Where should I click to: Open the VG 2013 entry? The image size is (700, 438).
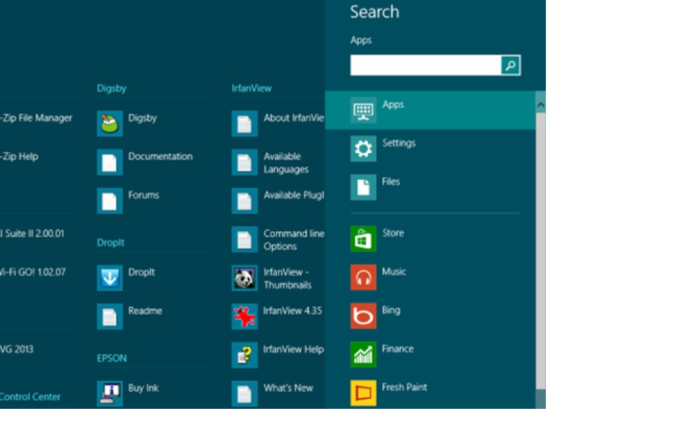17,349
